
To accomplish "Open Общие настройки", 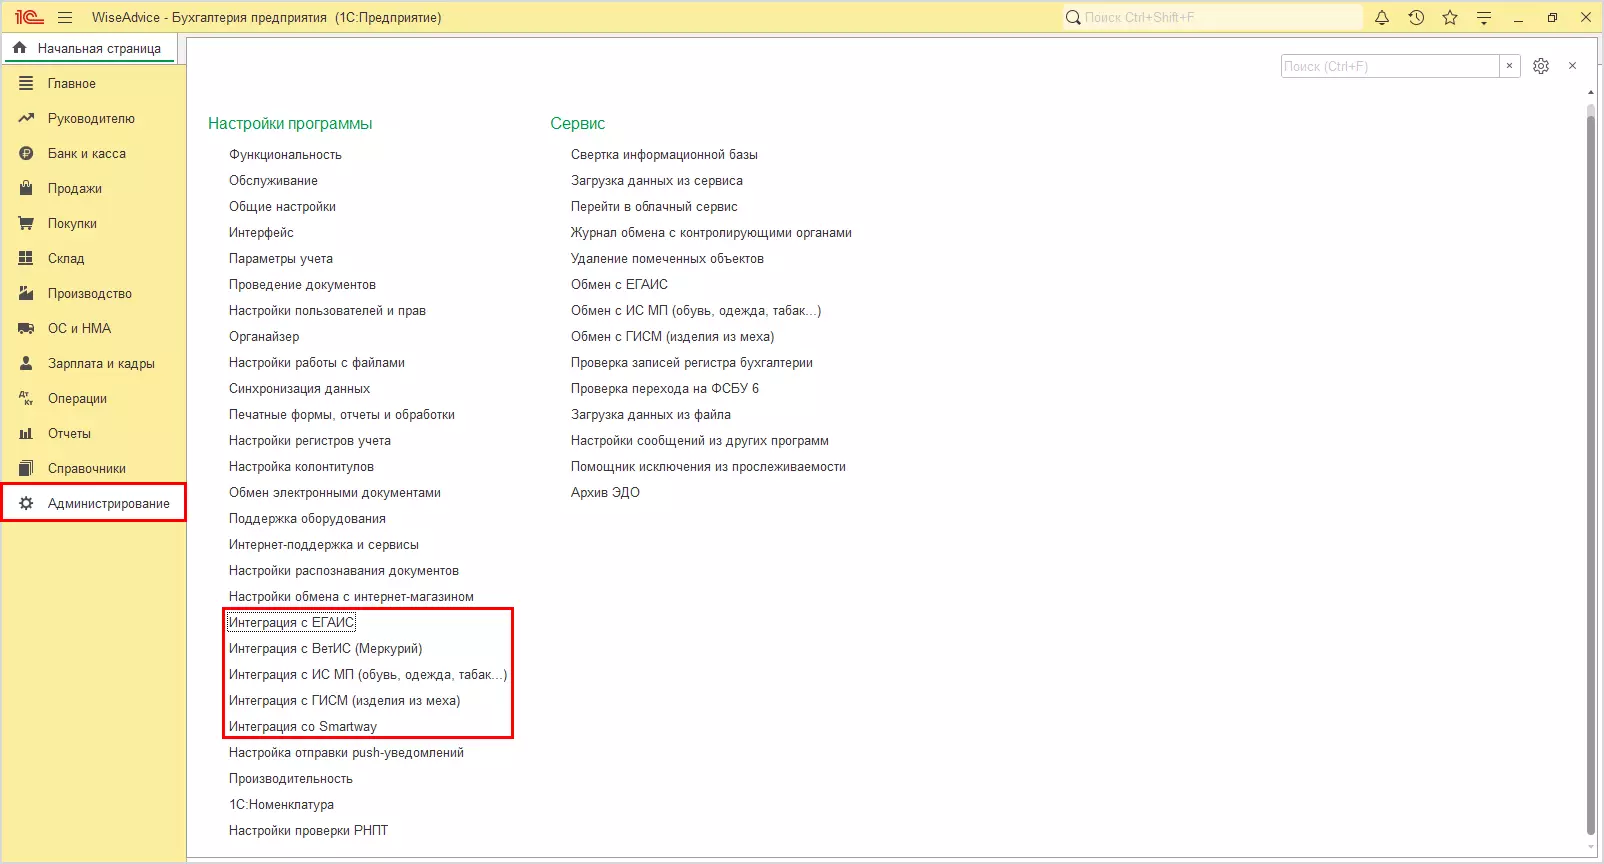I will pos(282,207).
